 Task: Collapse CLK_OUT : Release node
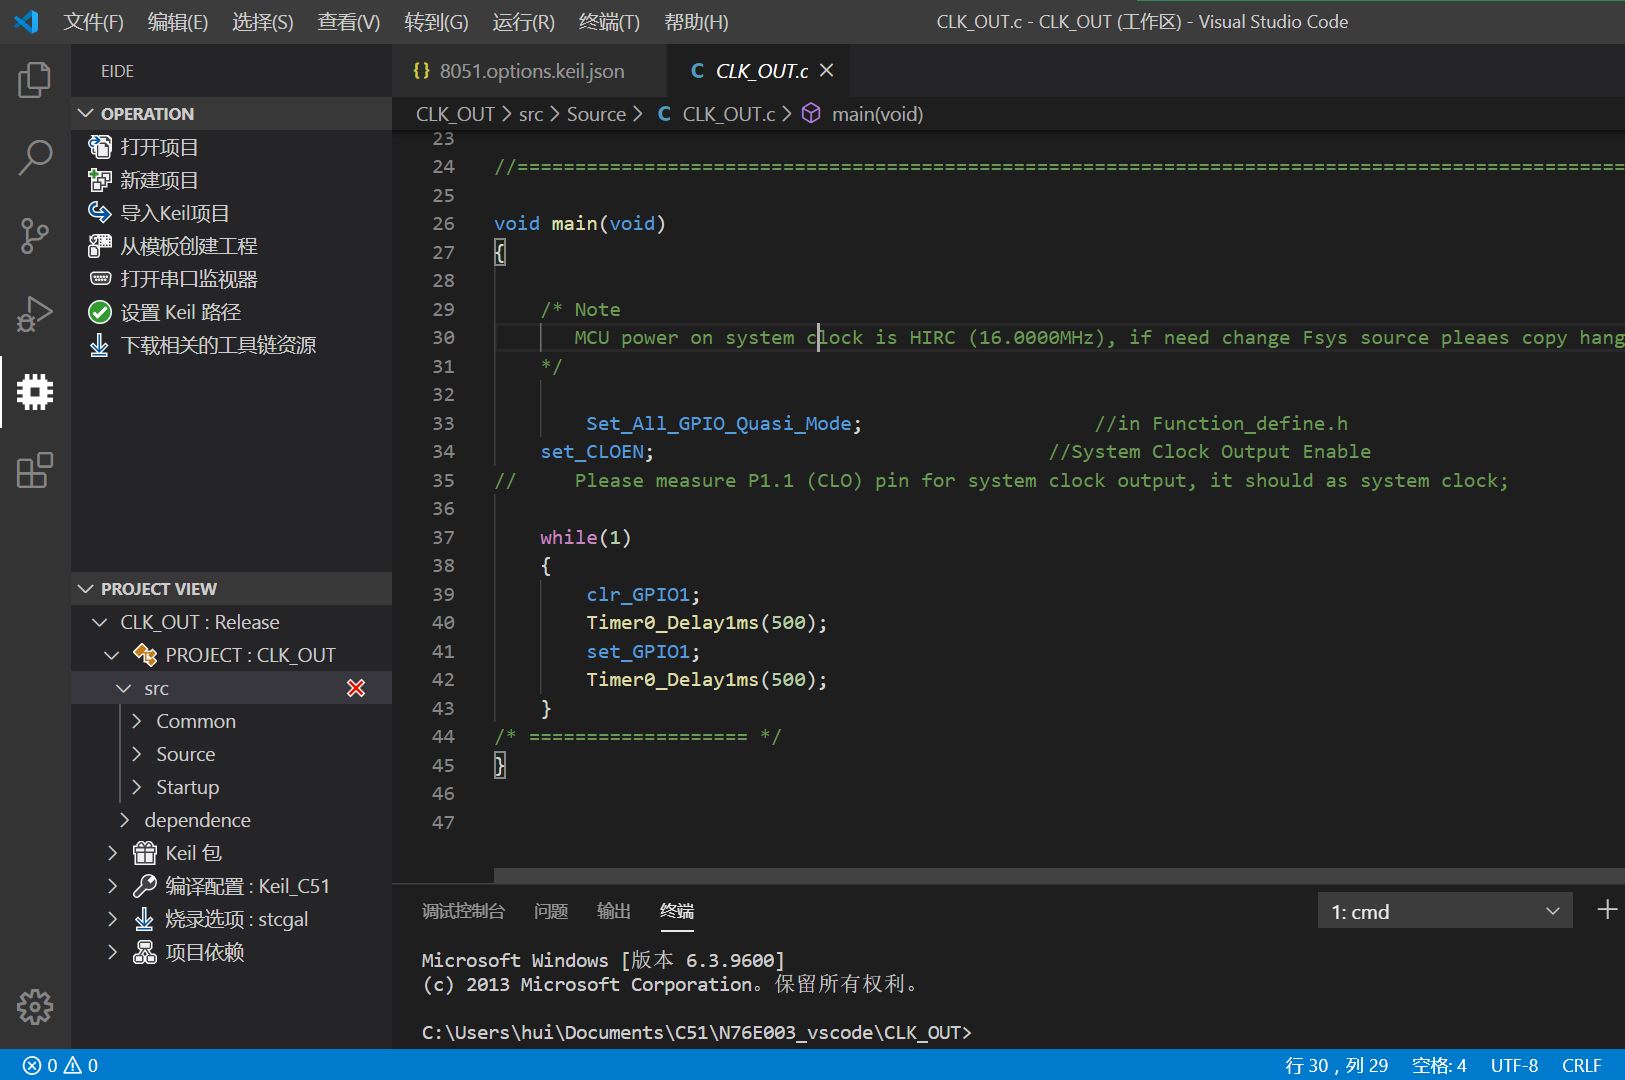(x=100, y=622)
